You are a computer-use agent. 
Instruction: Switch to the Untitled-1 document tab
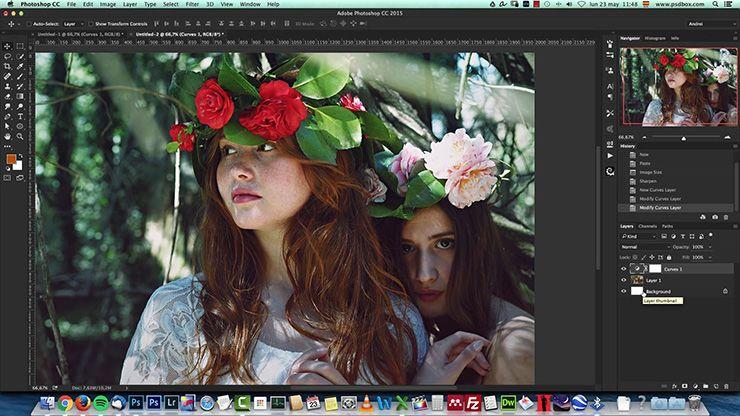(x=80, y=34)
